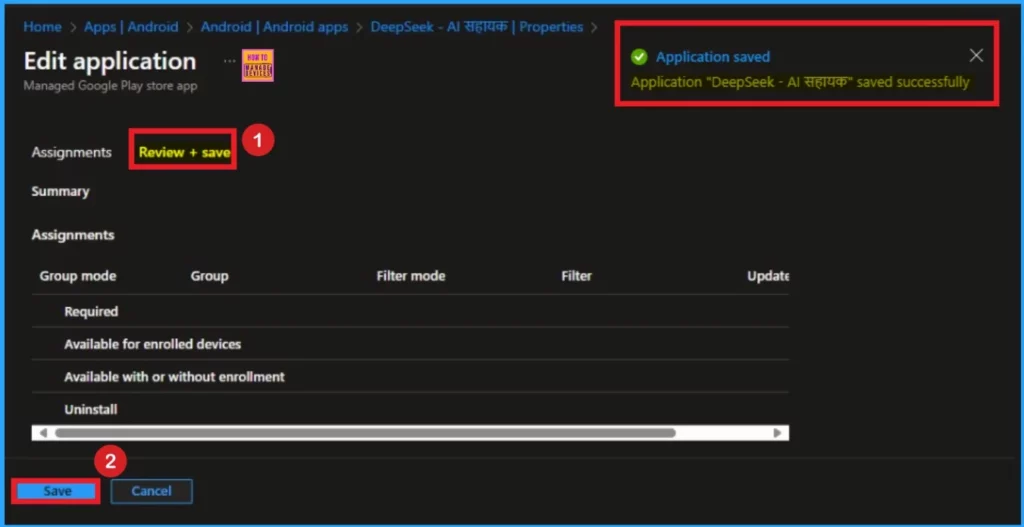This screenshot has height=527, width=1024.
Task: Open the ellipsis more options menu
Action: click(x=229, y=61)
